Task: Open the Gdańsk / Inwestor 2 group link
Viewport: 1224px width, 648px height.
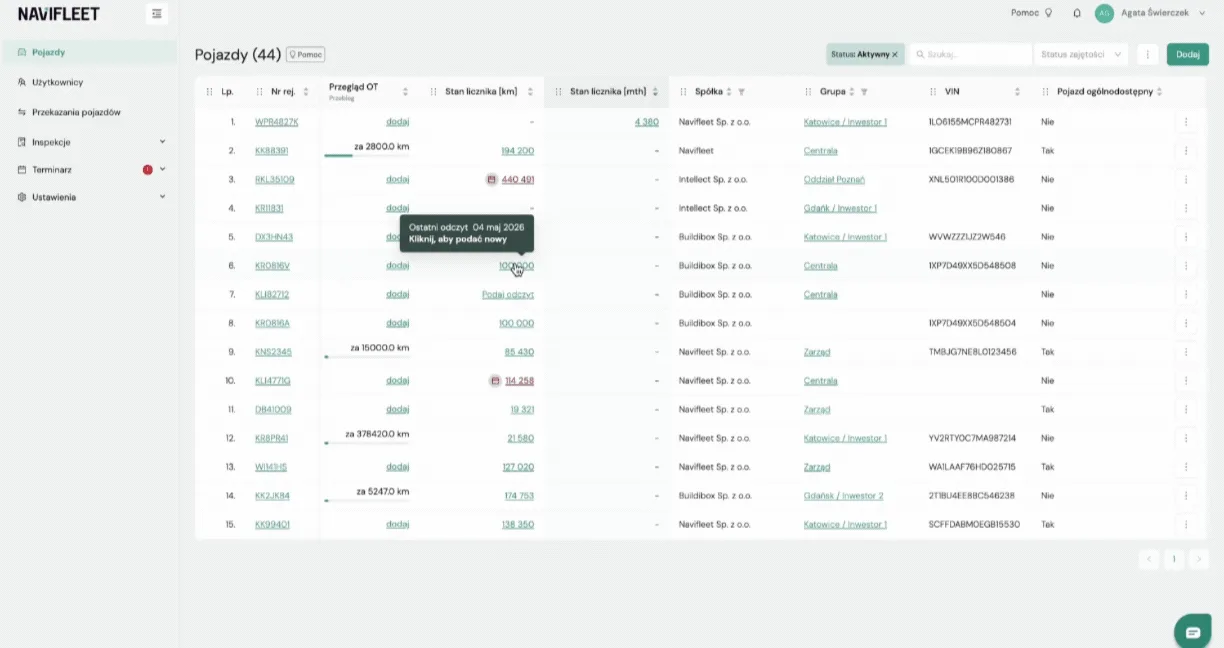Action: tap(843, 495)
